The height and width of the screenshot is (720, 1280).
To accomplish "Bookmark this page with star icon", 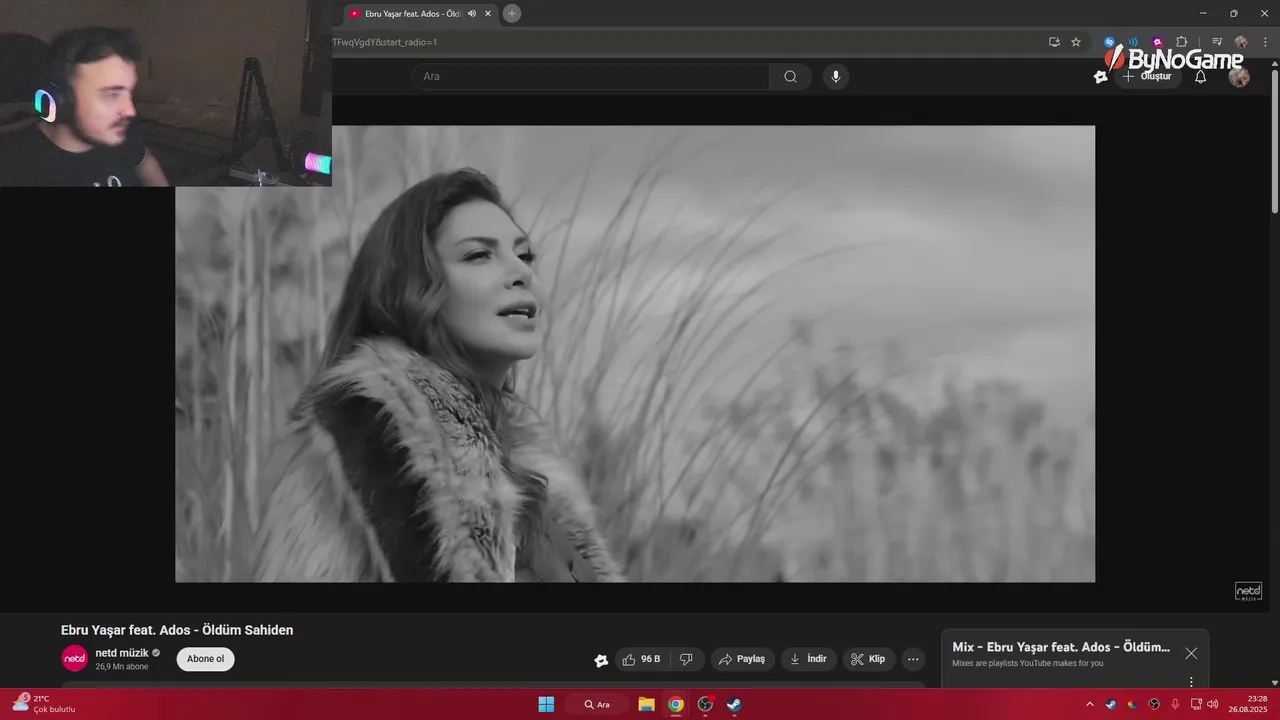I will 1076,42.
